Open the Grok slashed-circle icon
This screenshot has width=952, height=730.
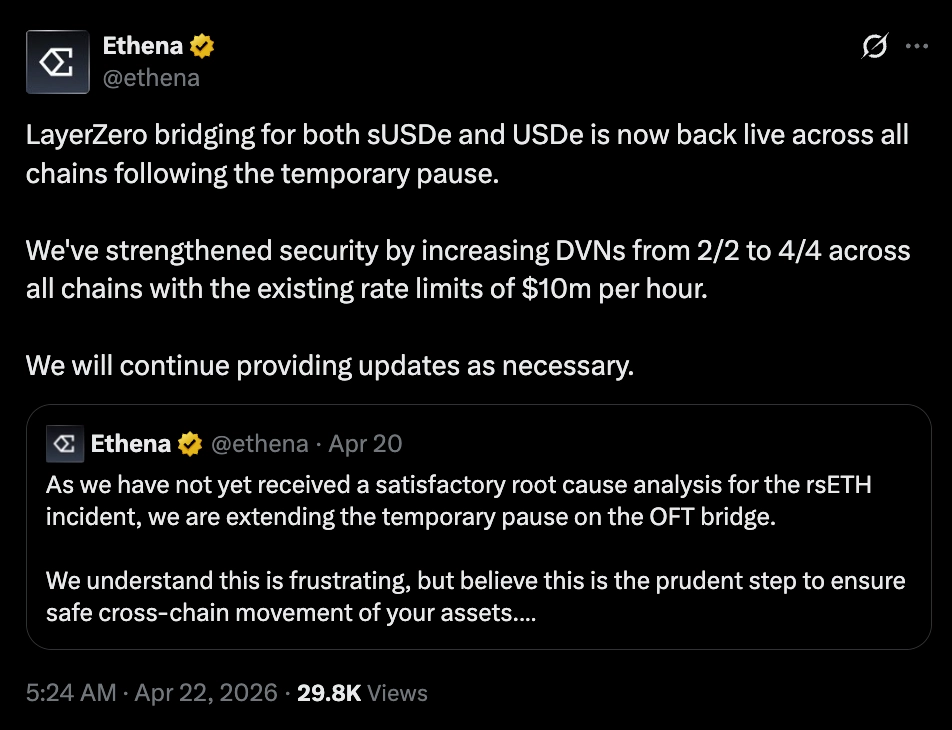[875, 46]
